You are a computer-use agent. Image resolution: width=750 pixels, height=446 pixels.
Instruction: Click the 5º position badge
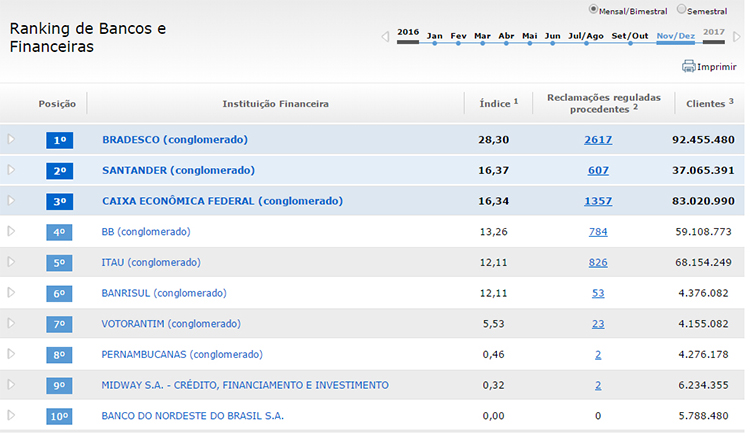[59, 263]
